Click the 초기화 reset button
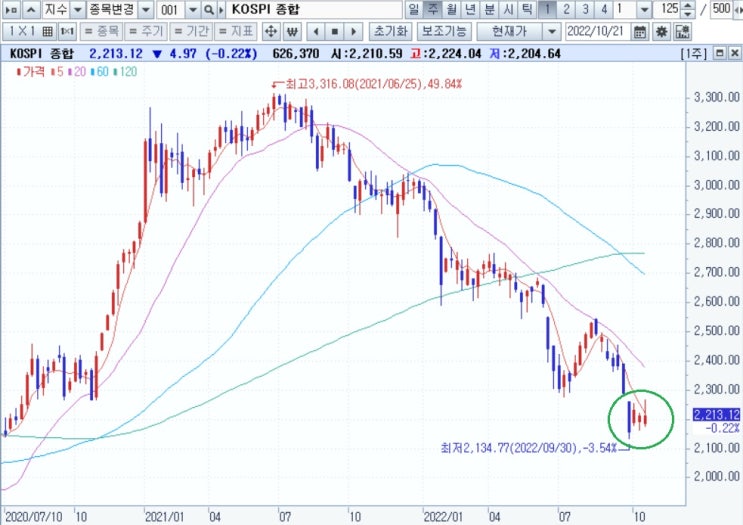This screenshot has width=743, height=525. click(x=390, y=32)
